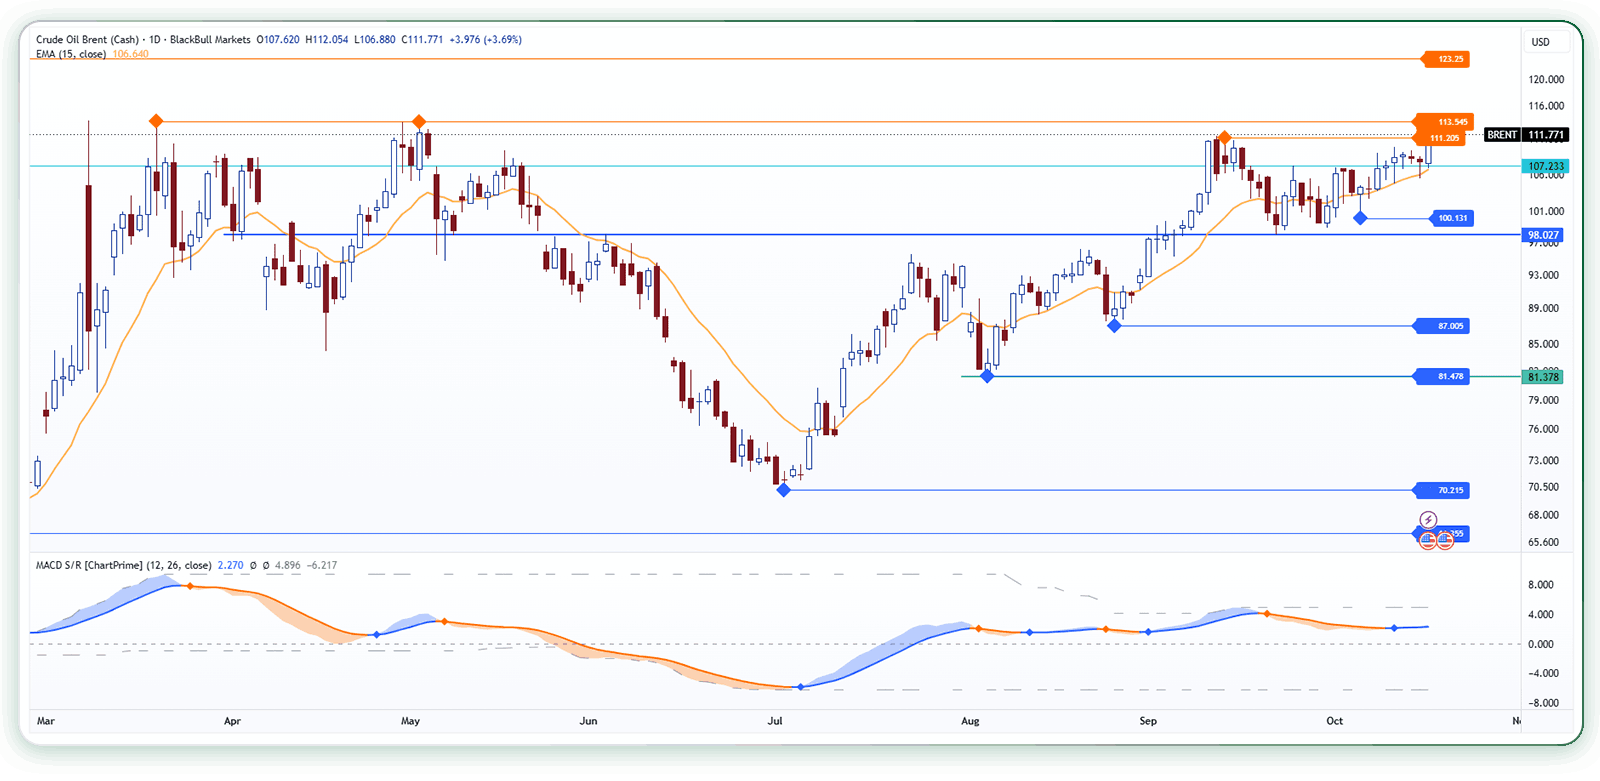
Task: Click the May label on time axis
Action: point(410,721)
